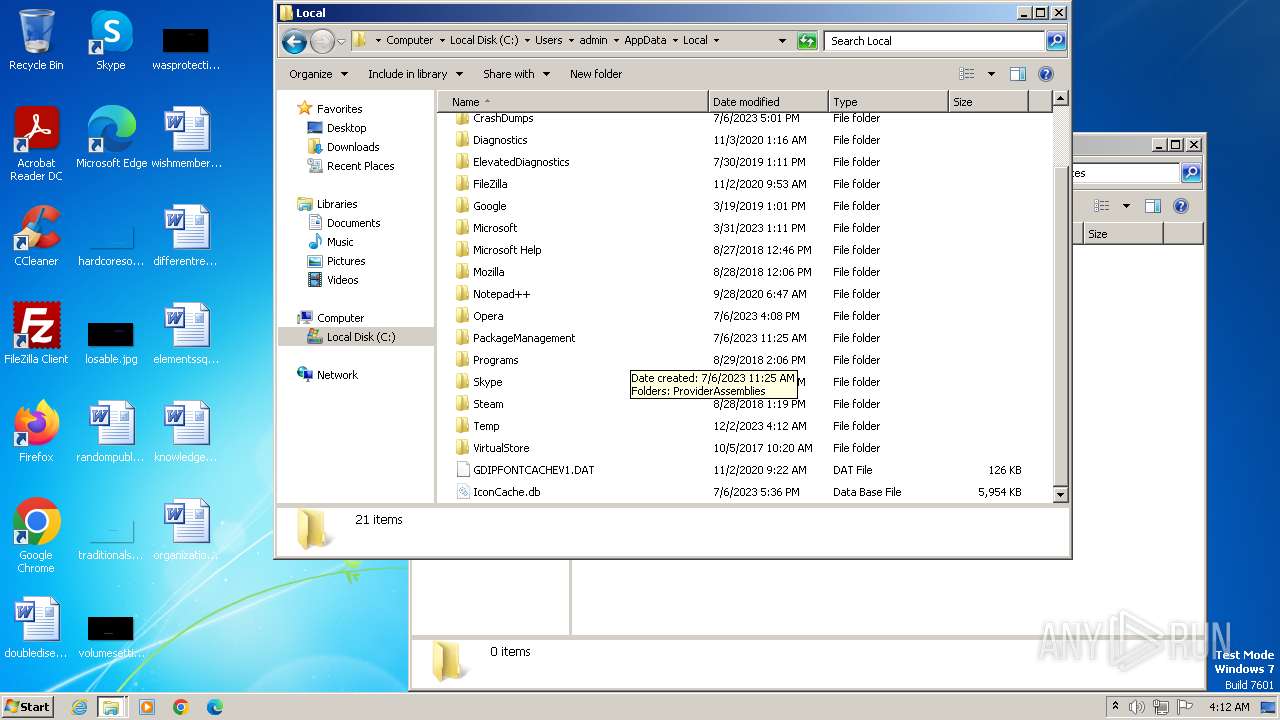This screenshot has width=1280, height=720.
Task: Toggle the preview pane in Local window
Action: coord(1017,74)
